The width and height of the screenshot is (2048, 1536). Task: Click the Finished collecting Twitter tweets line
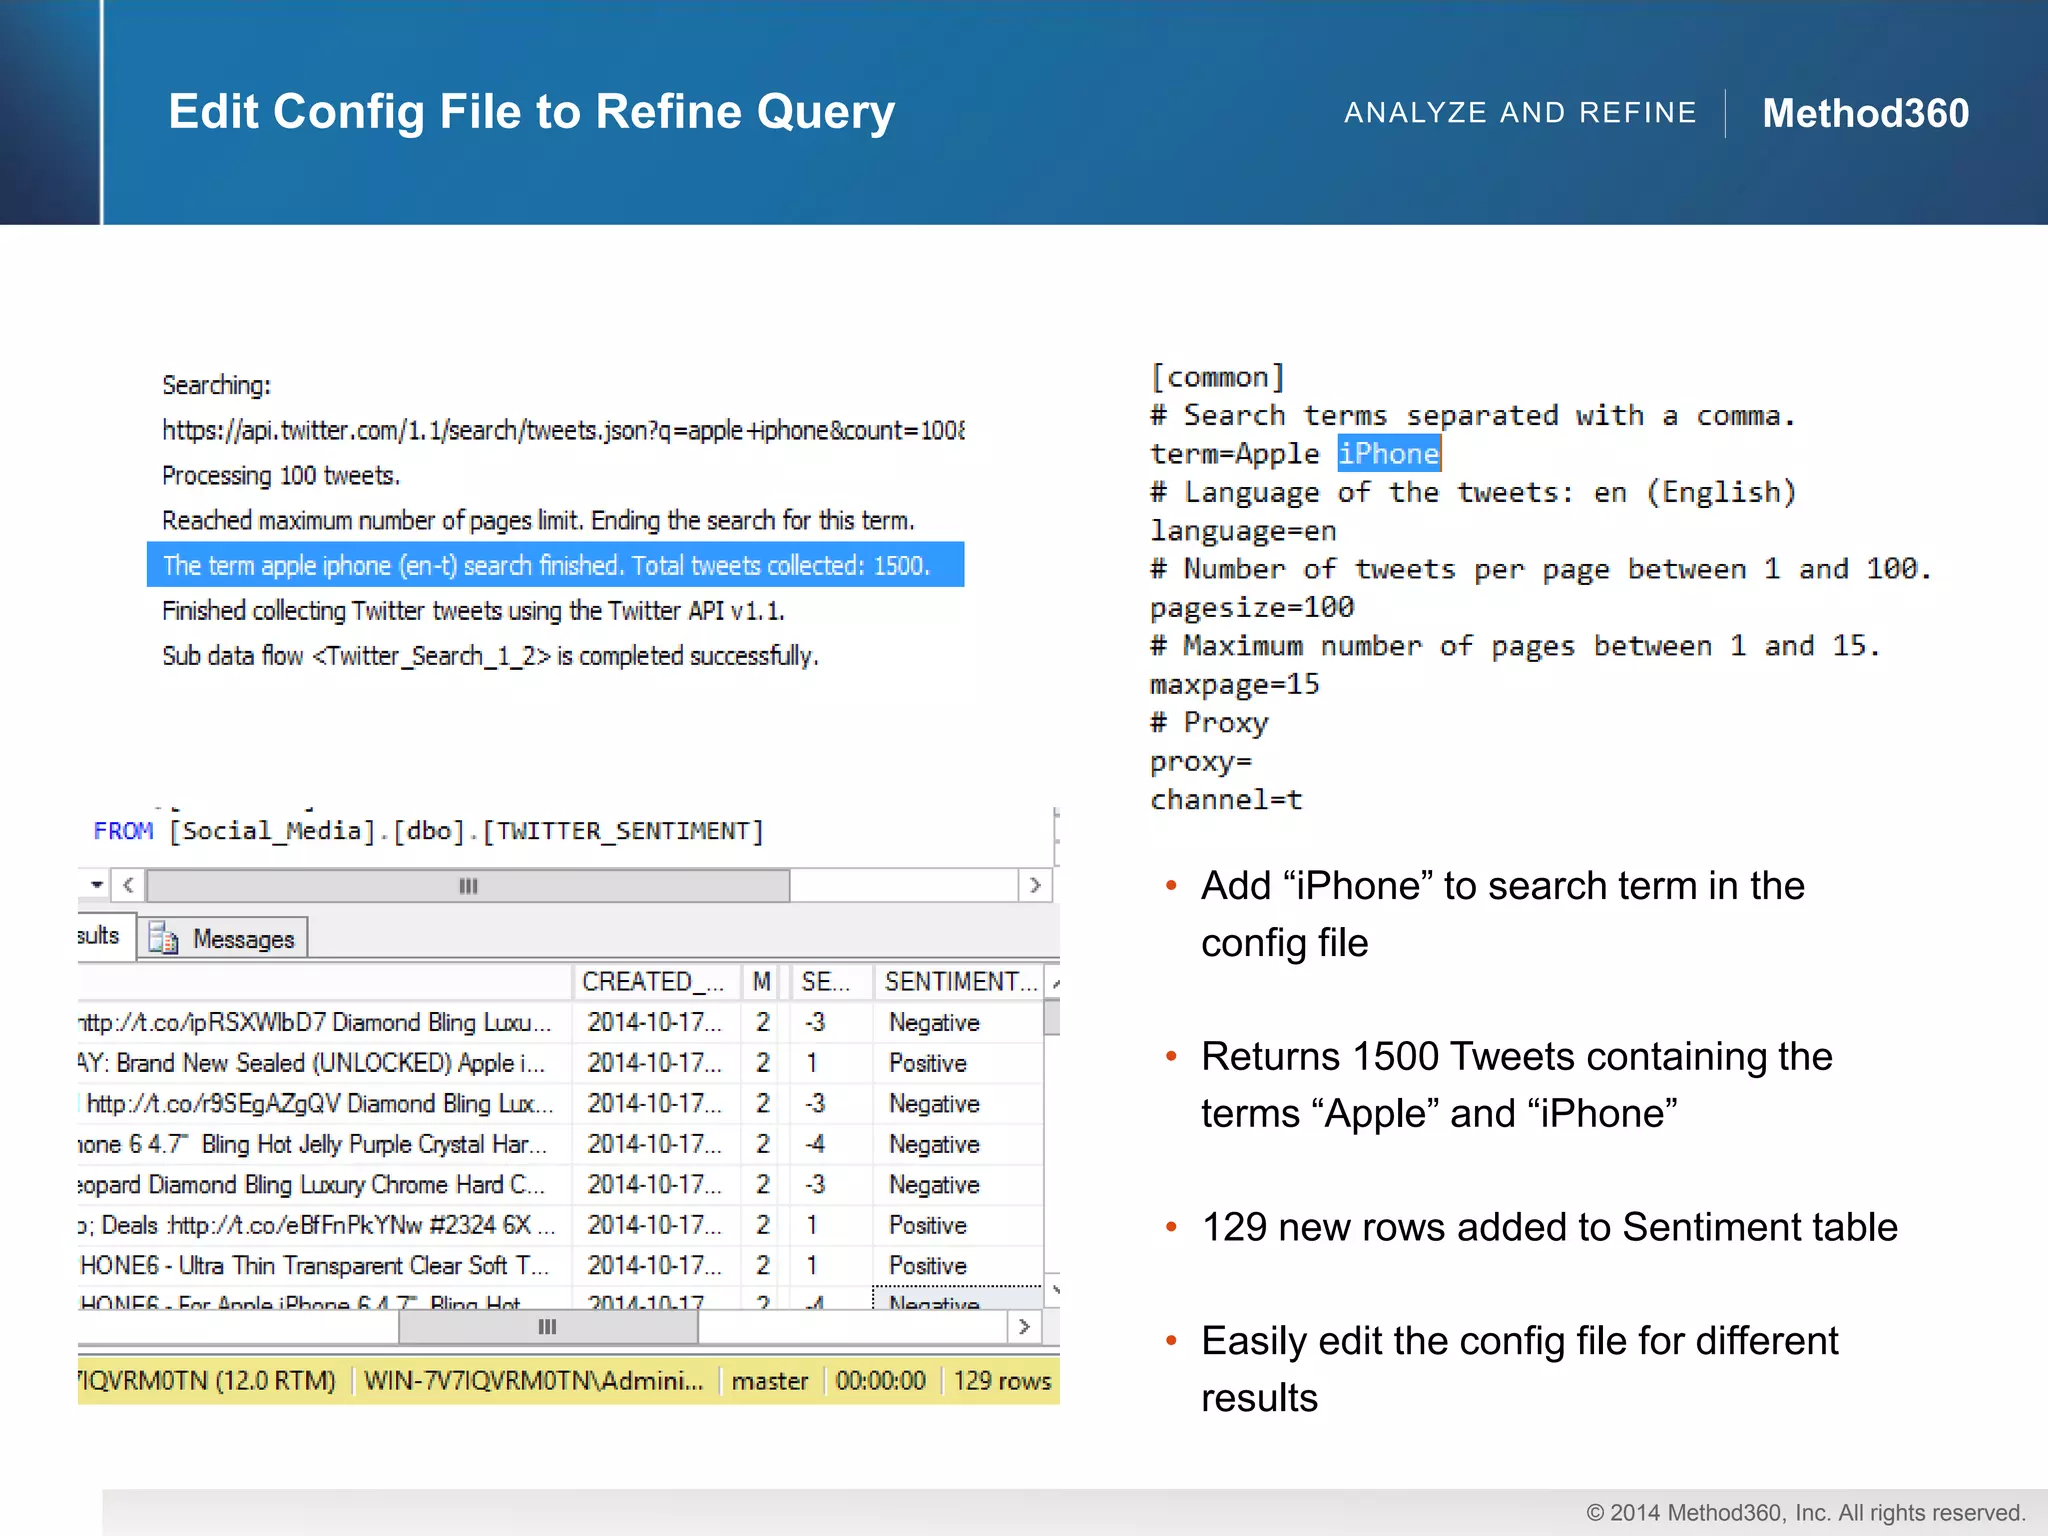click(x=473, y=610)
